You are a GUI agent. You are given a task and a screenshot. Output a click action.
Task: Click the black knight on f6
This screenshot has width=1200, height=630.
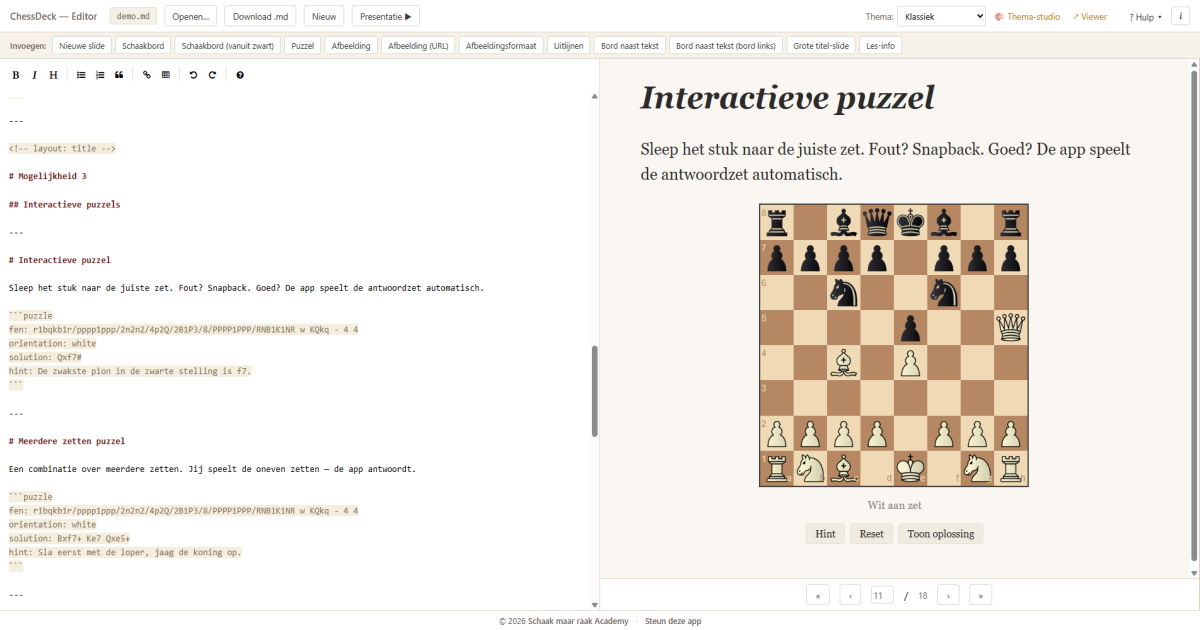point(944,292)
